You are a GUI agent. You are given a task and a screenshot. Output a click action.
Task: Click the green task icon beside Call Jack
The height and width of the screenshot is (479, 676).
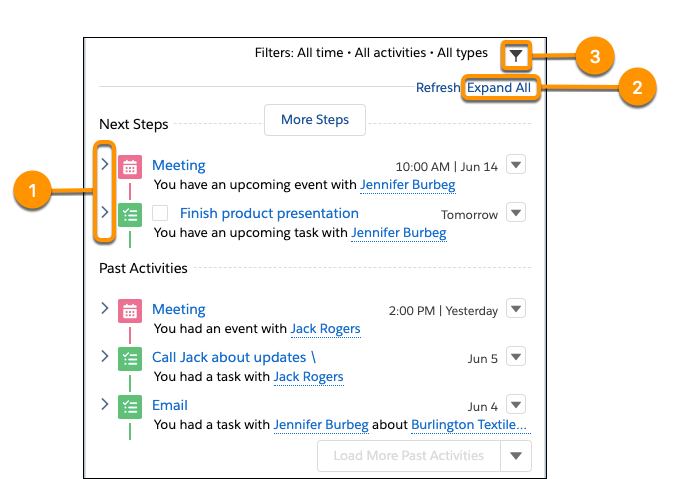click(130, 358)
